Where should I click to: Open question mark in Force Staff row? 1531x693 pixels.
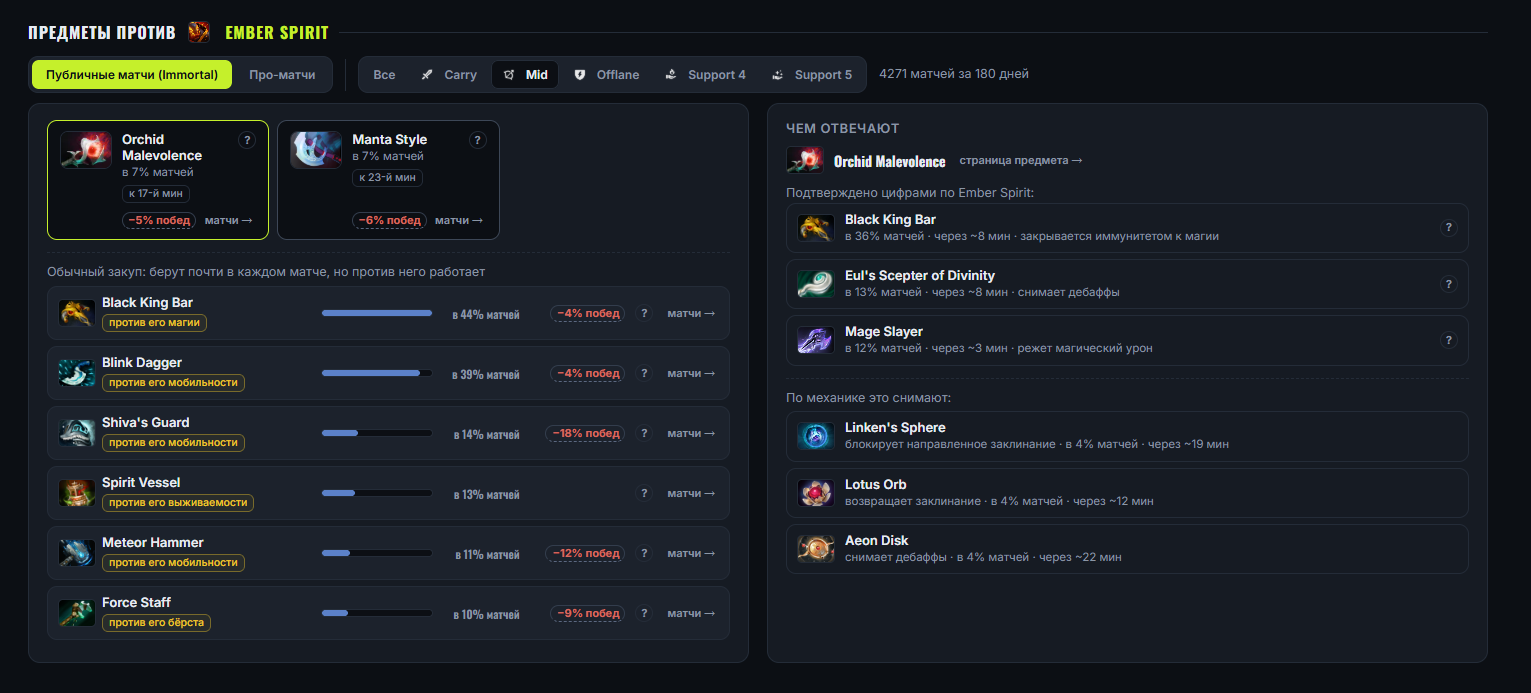[645, 613]
